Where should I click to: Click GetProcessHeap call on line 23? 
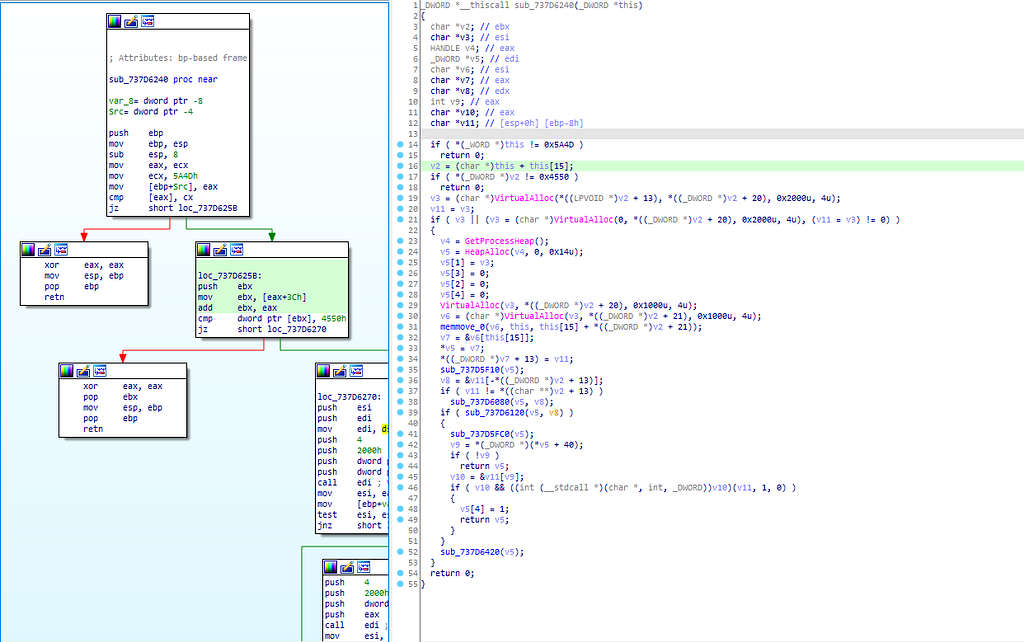(x=499, y=241)
